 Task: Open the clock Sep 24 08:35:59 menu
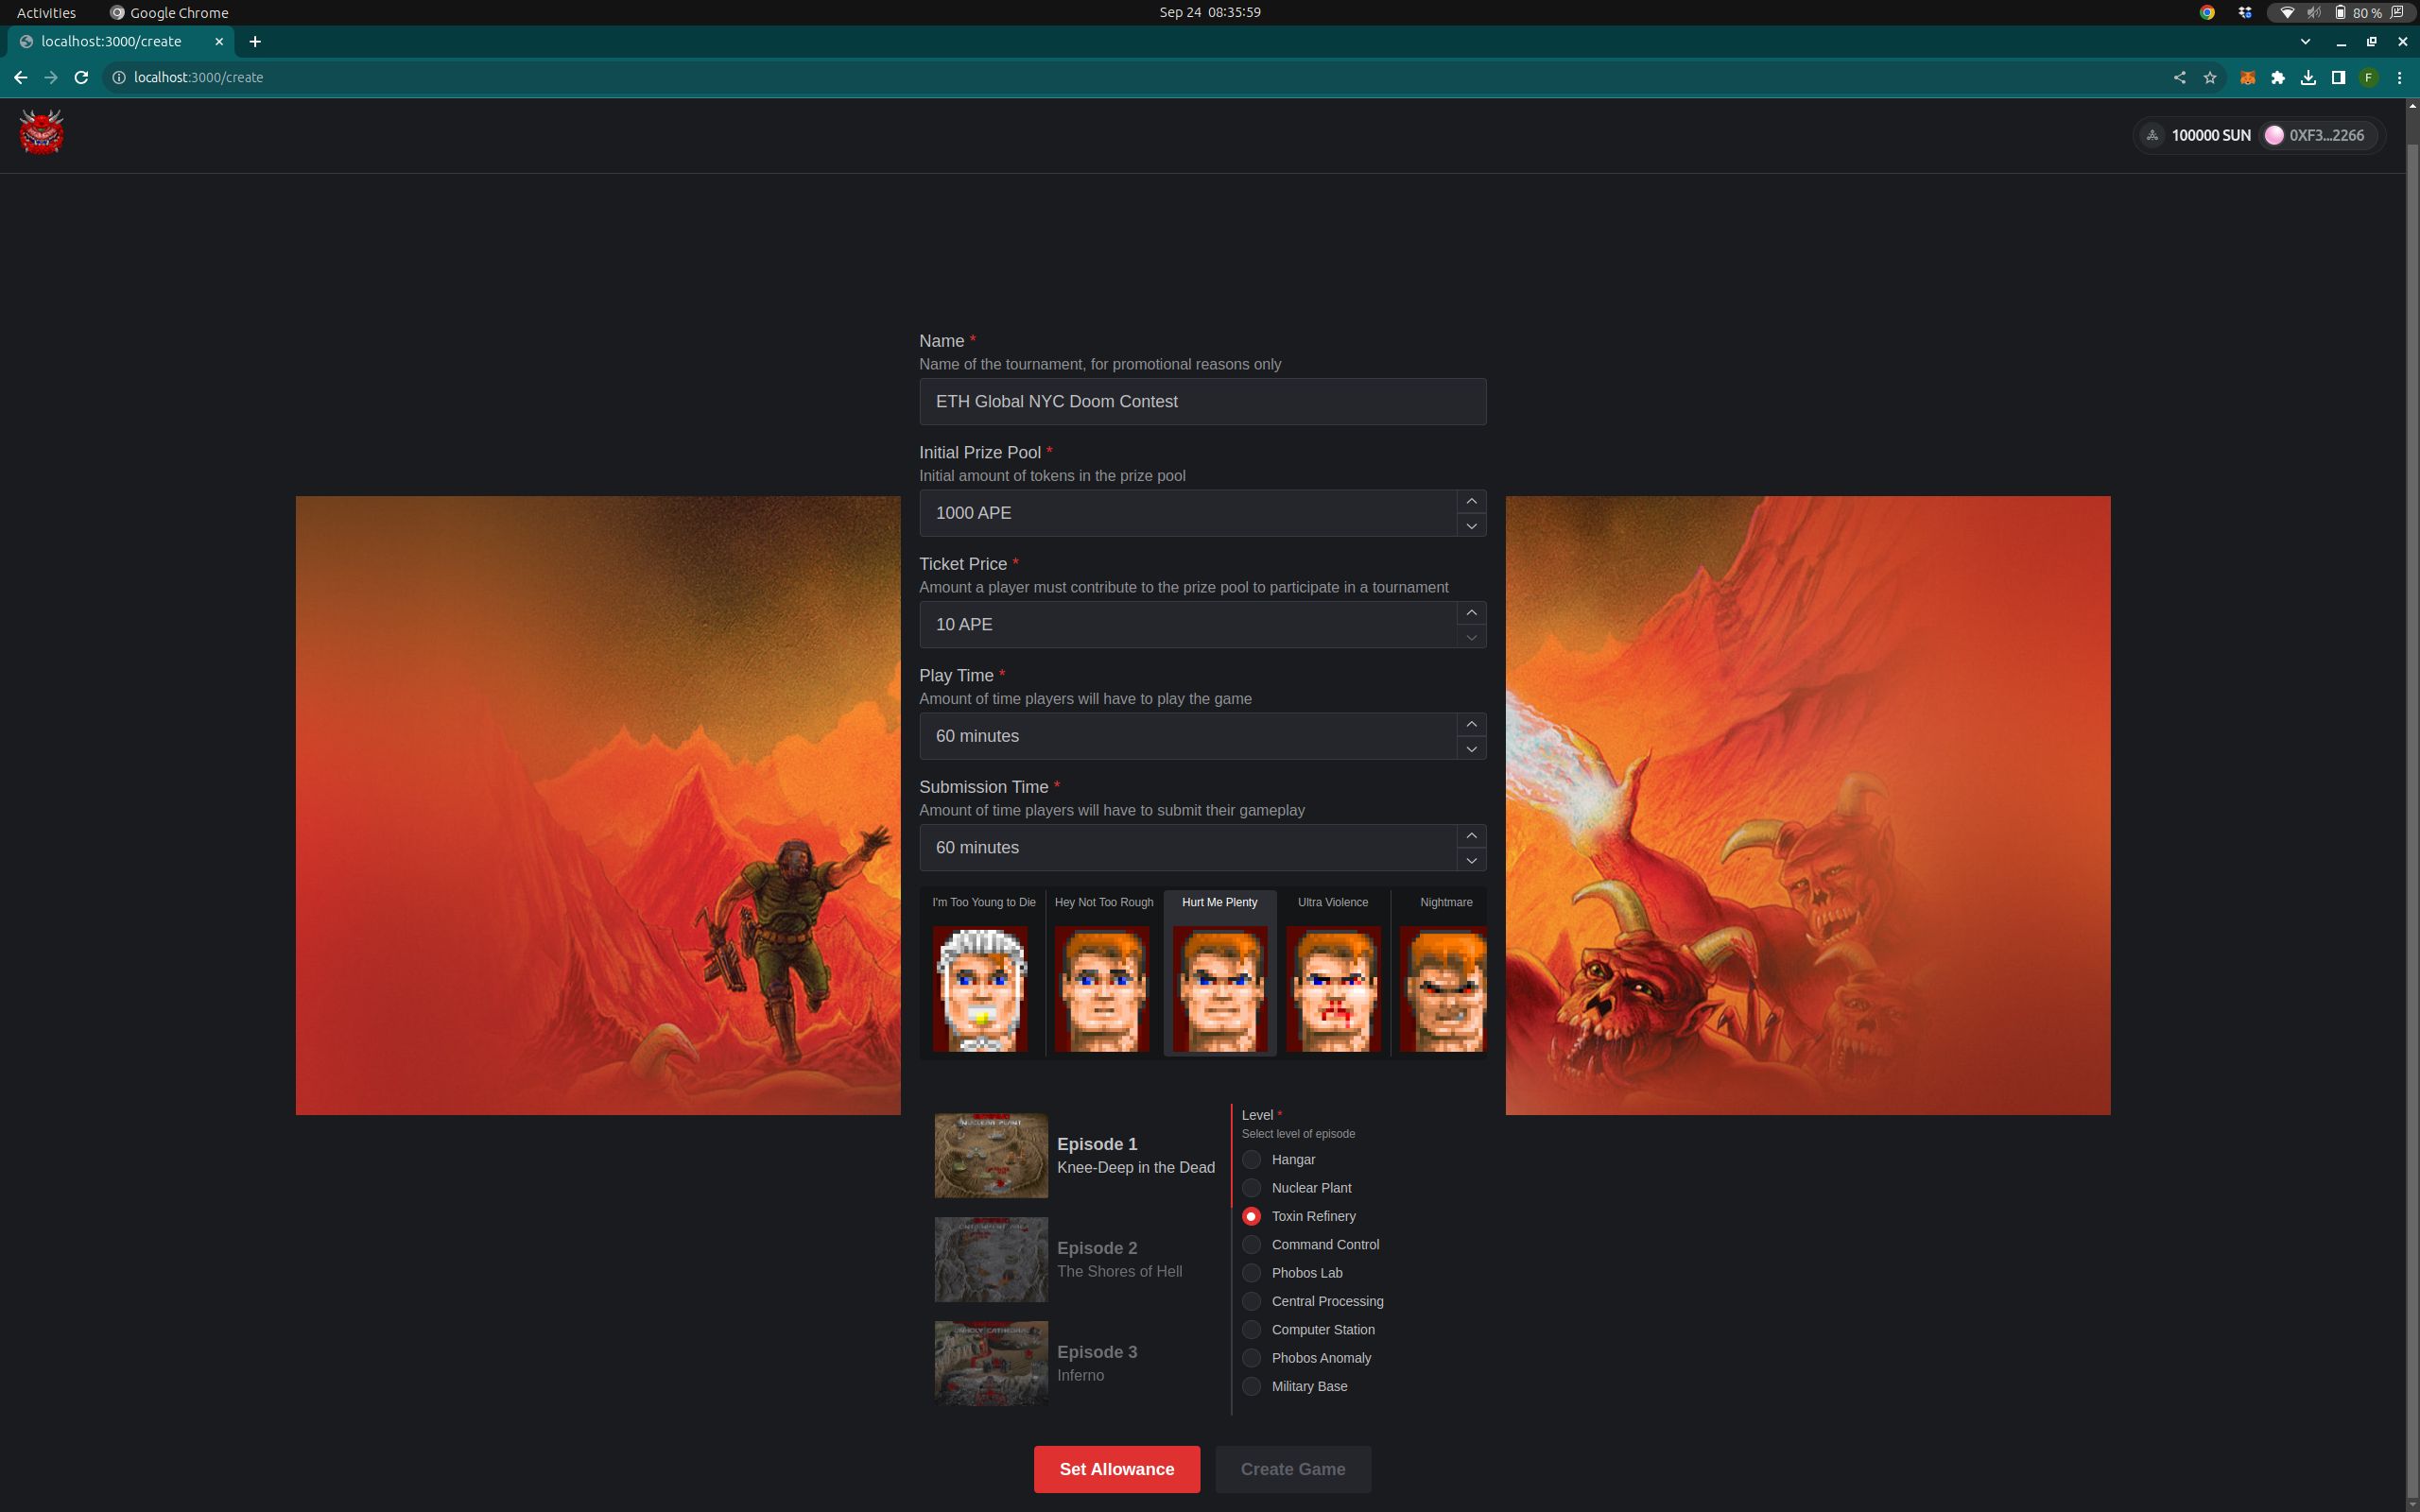tap(1209, 12)
